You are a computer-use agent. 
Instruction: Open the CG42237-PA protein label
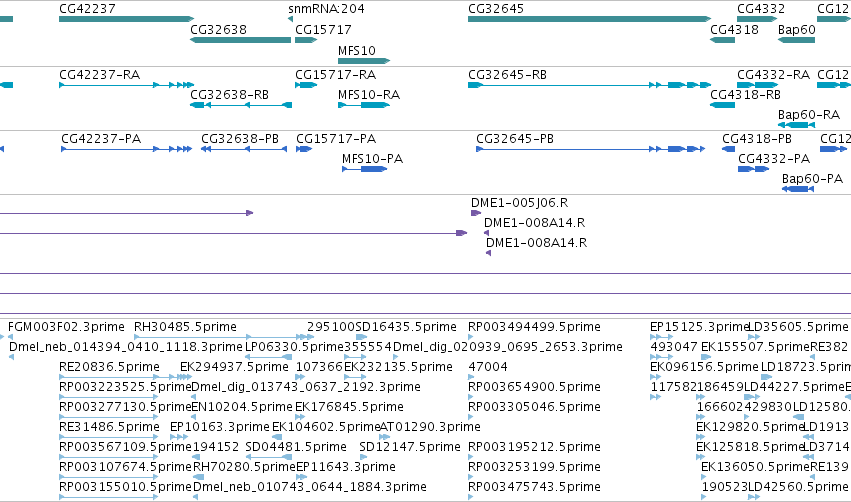[101, 138]
